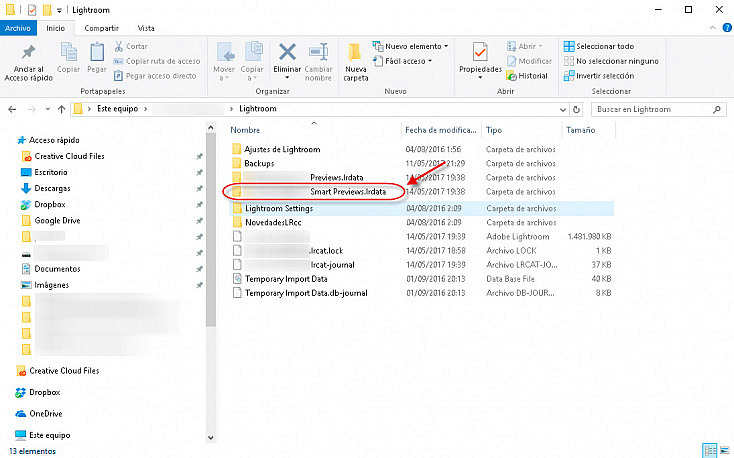
Task: Click No seleccionar ninguno
Action: (611, 61)
